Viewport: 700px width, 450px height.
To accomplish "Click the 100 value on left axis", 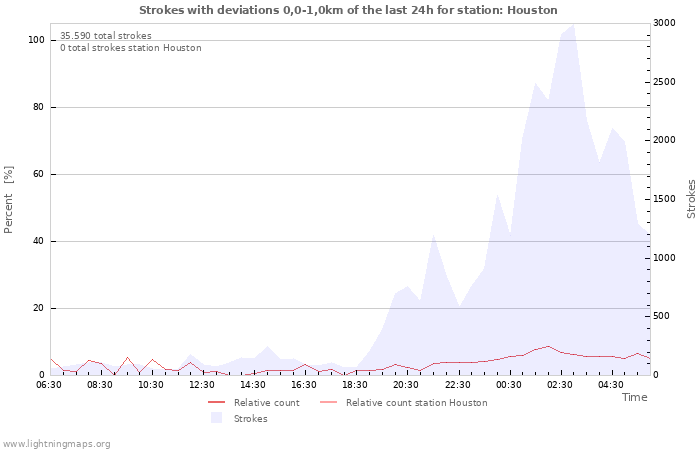I will (36, 40).
